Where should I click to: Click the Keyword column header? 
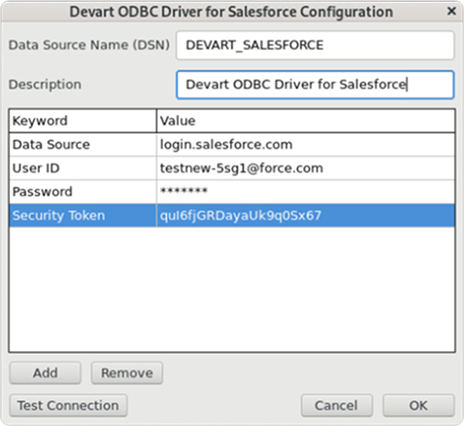tap(83, 121)
